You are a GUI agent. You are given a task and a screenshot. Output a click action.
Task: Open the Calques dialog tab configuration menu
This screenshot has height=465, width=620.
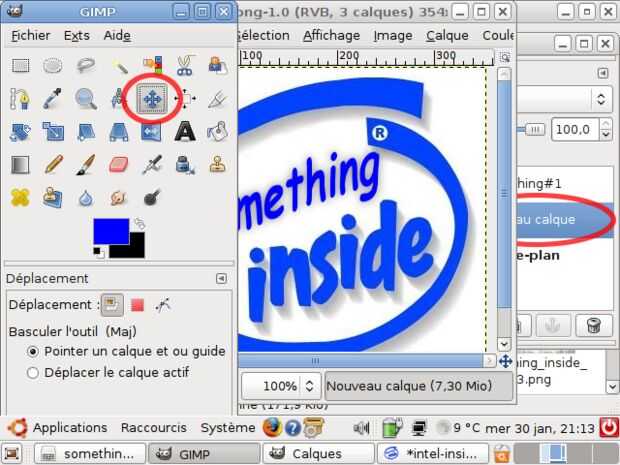click(x=603, y=73)
